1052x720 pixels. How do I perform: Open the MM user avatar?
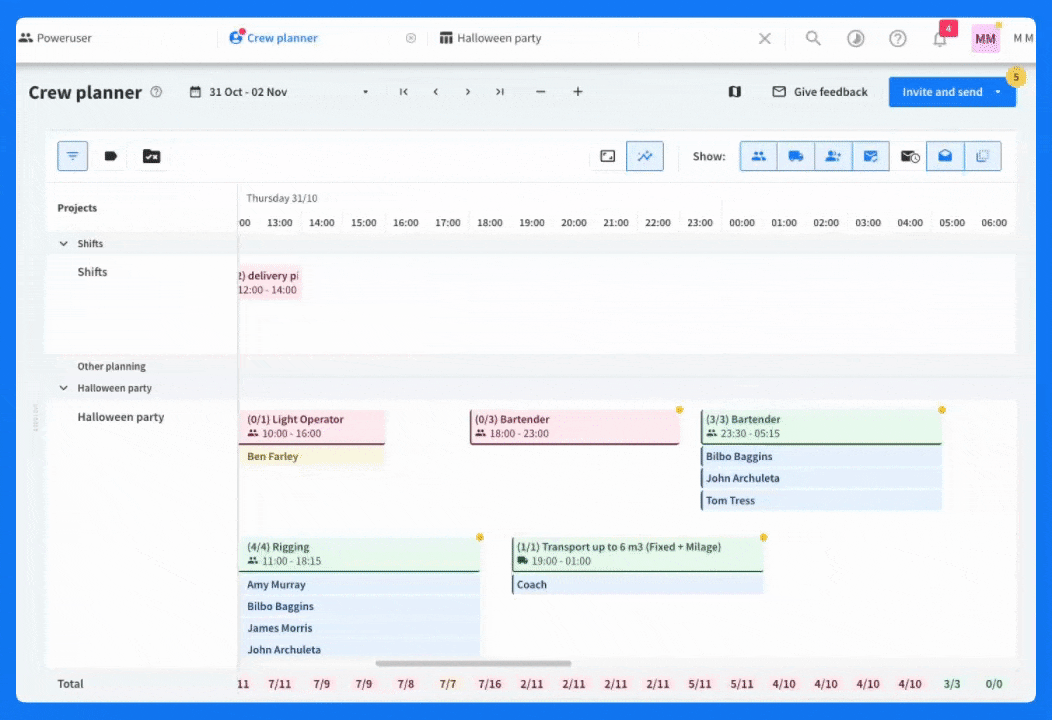pyautogui.click(x=986, y=39)
